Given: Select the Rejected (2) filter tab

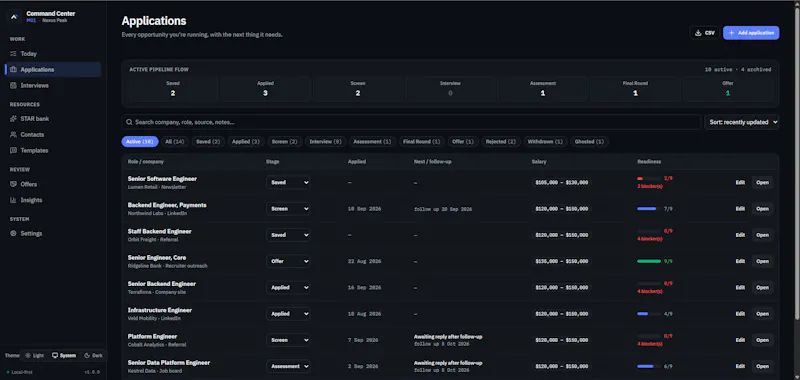Looking at the screenshot, I should click(501, 142).
